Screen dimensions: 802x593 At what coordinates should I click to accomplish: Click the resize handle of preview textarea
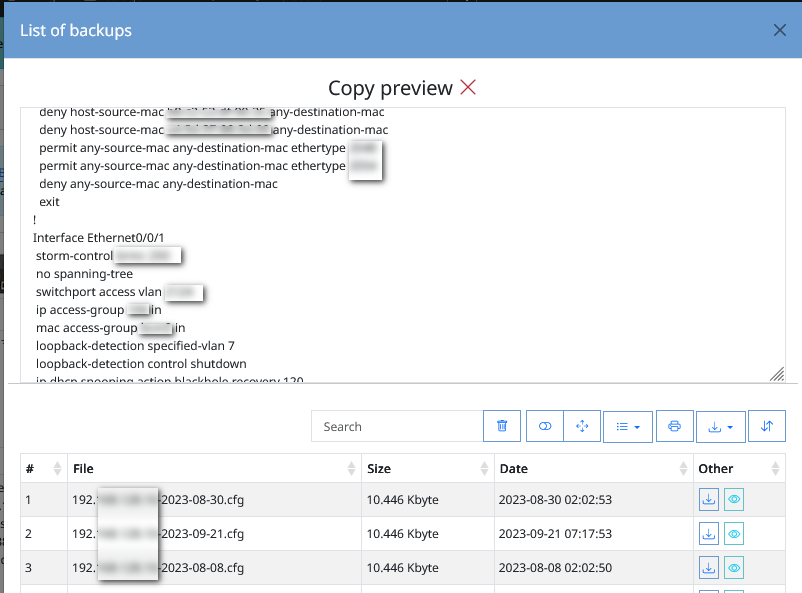click(x=777, y=375)
